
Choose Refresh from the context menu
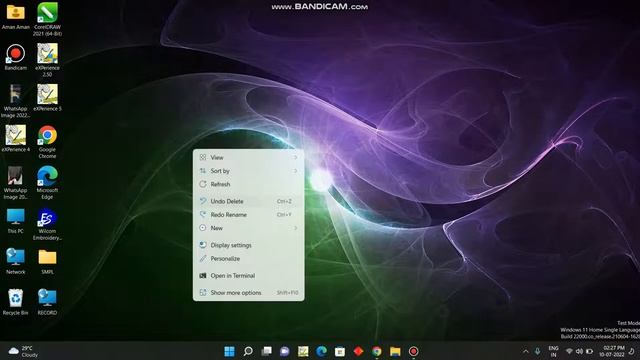[x=249, y=184]
